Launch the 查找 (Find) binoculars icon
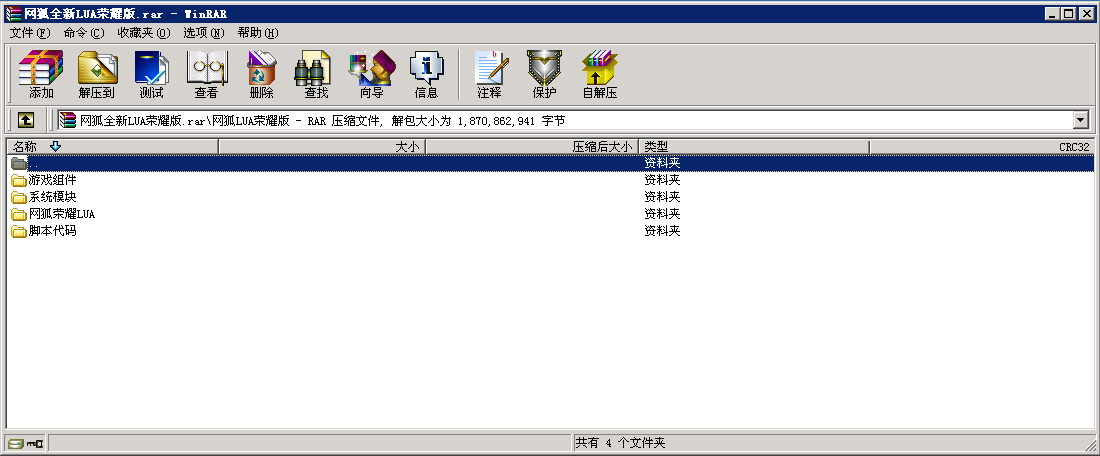Screen dimensions: 1100x456 pyautogui.click(x=316, y=74)
